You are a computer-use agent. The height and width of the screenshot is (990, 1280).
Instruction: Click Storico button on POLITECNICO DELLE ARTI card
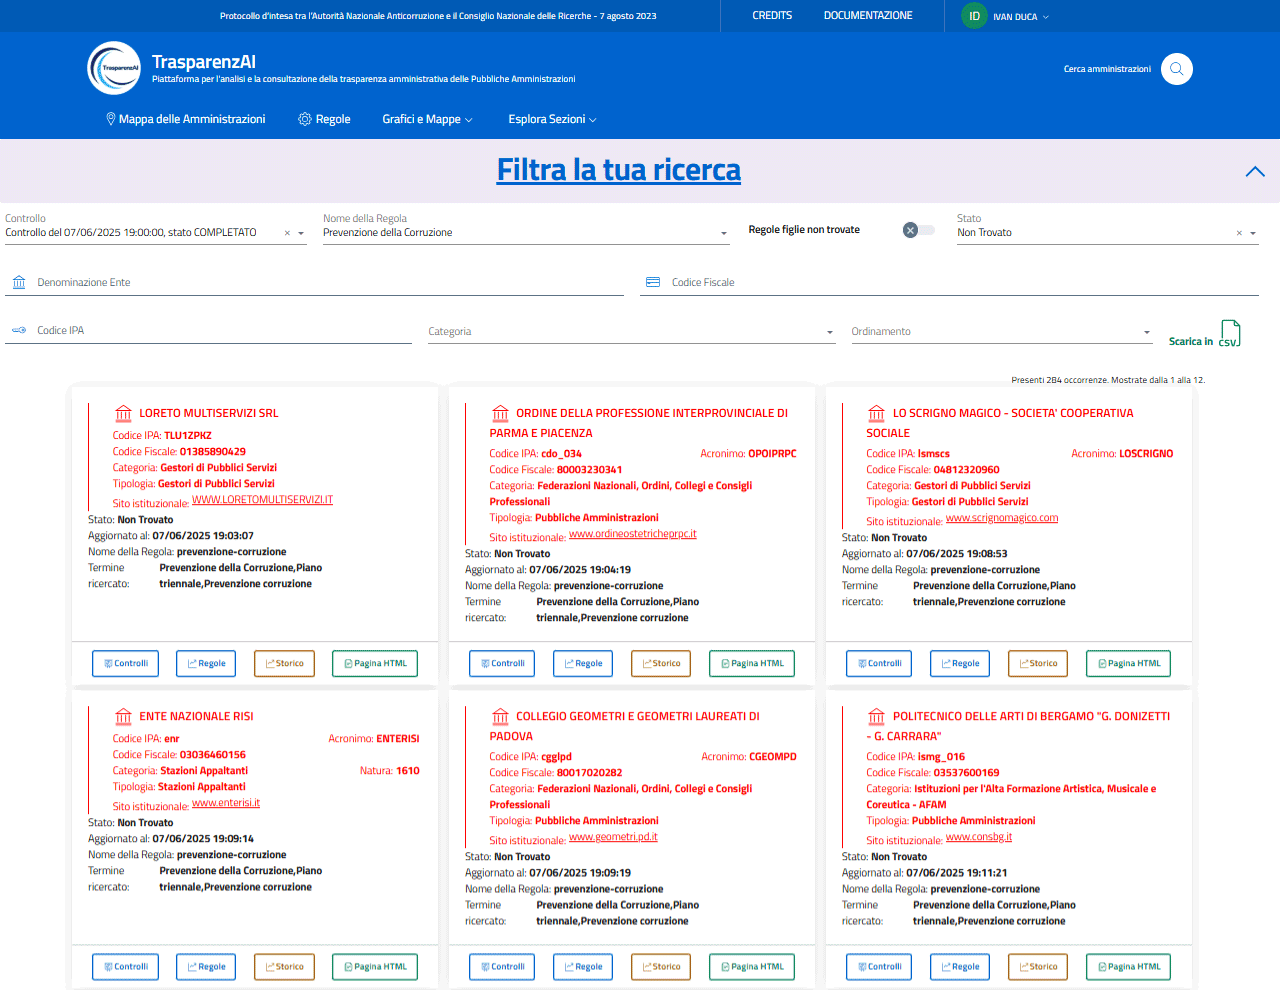pyautogui.click(x=1038, y=967)
